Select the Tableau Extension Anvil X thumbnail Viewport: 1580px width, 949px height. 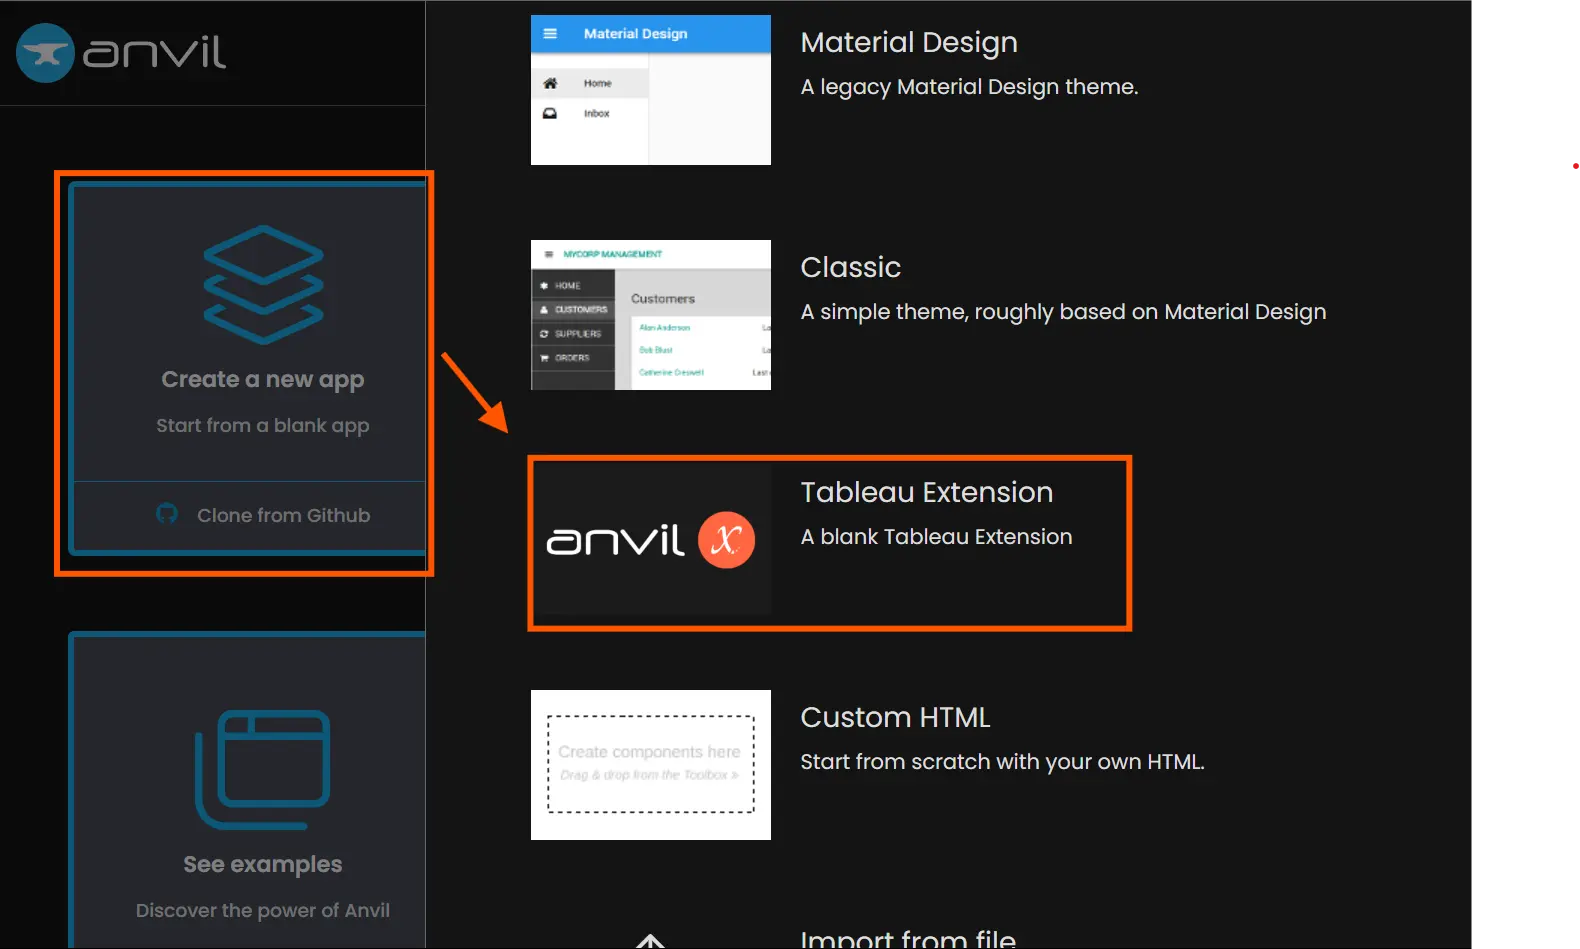651,540
